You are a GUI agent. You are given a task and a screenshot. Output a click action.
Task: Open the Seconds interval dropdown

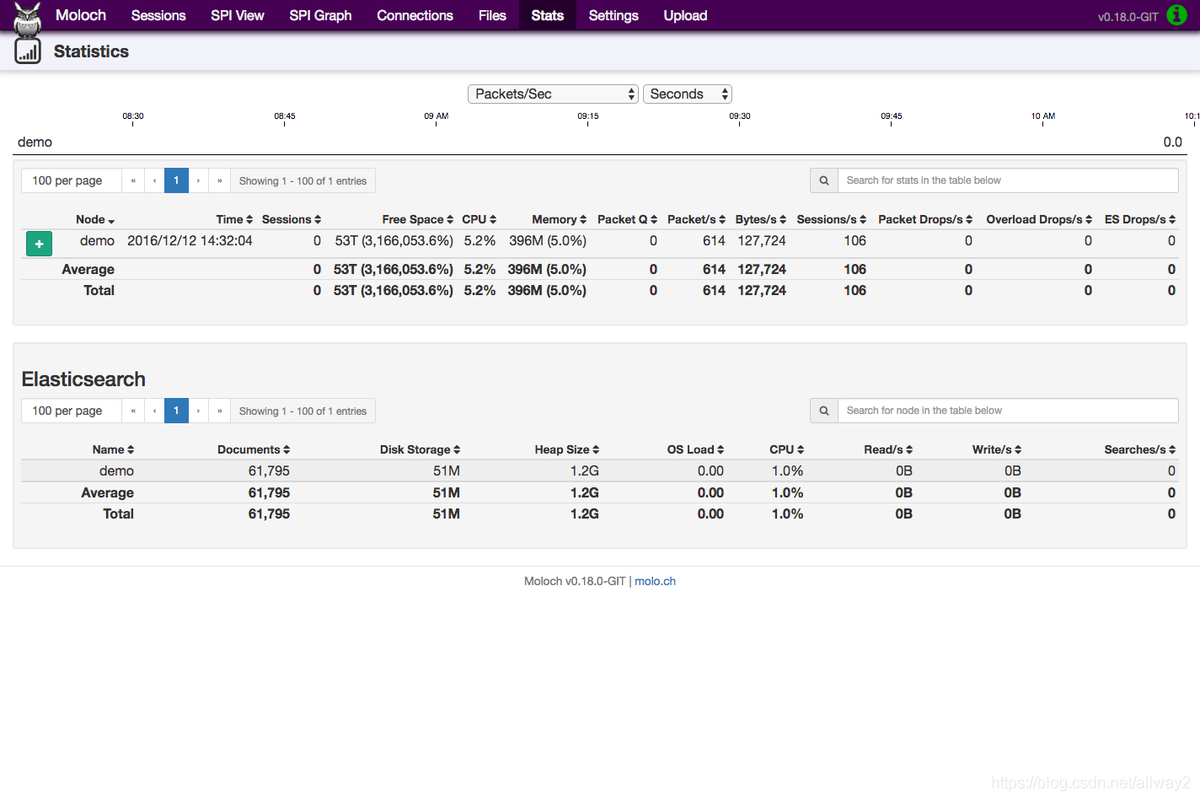point(688,94)
